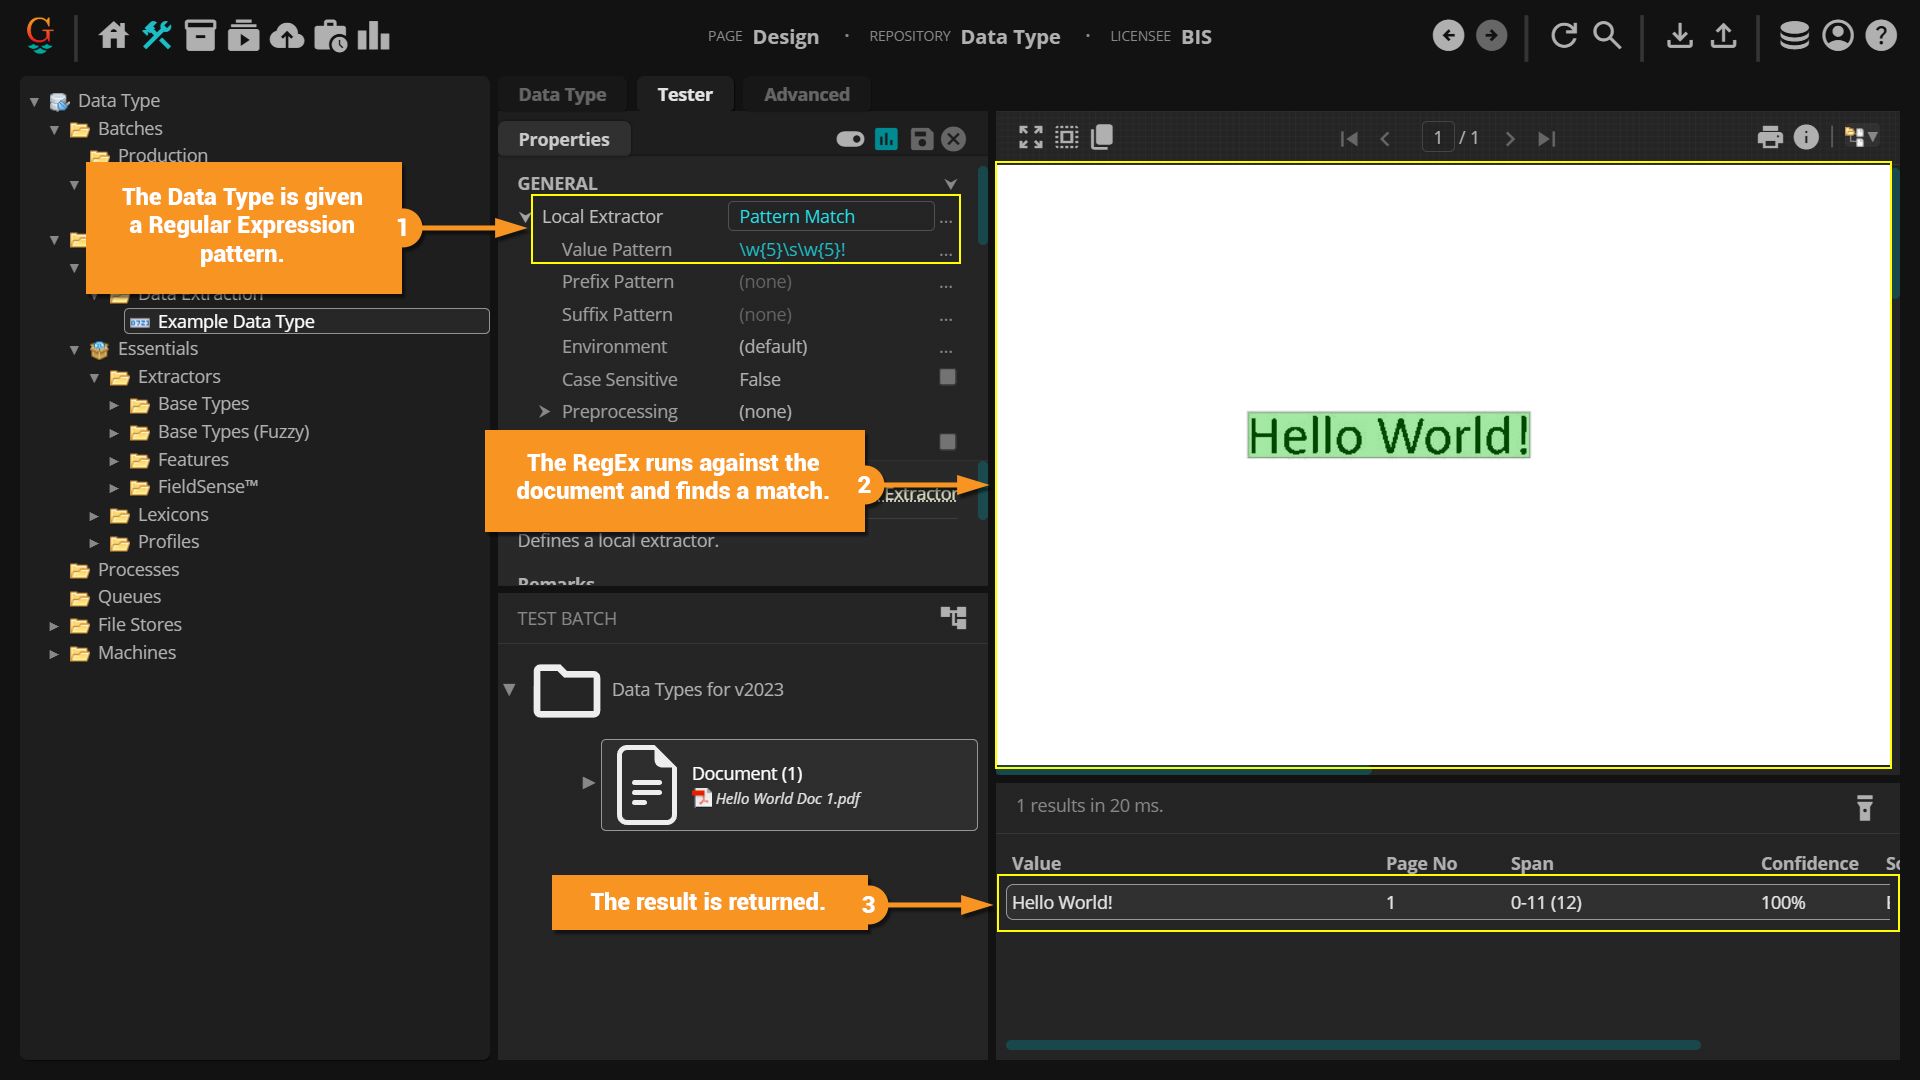The height and width of the screenshot is (1080, 1920).
Task: Toggle the switch in Properties header
Action: pyautogui.click(x=850, y=139)
